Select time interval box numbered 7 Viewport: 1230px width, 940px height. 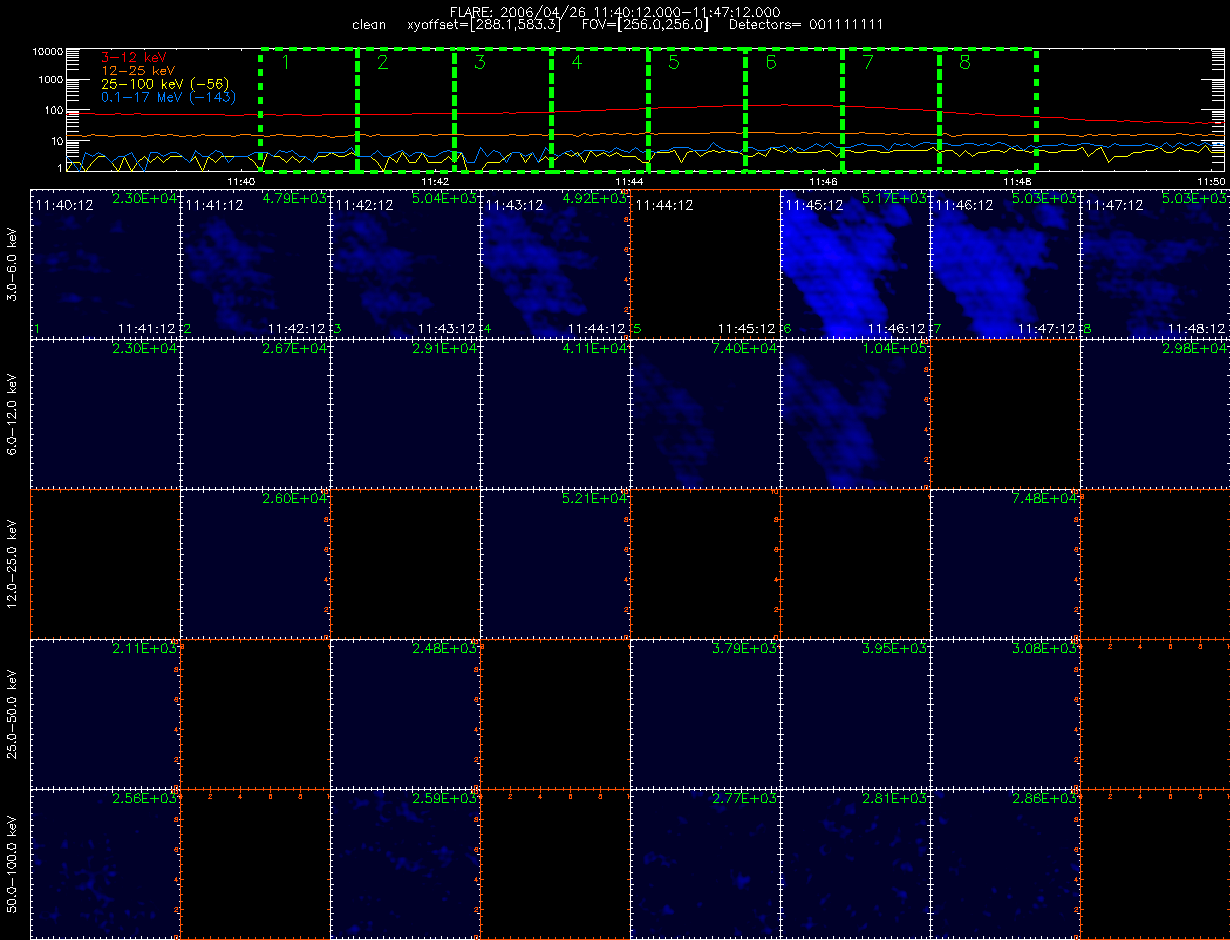click(x=891, y=109)
